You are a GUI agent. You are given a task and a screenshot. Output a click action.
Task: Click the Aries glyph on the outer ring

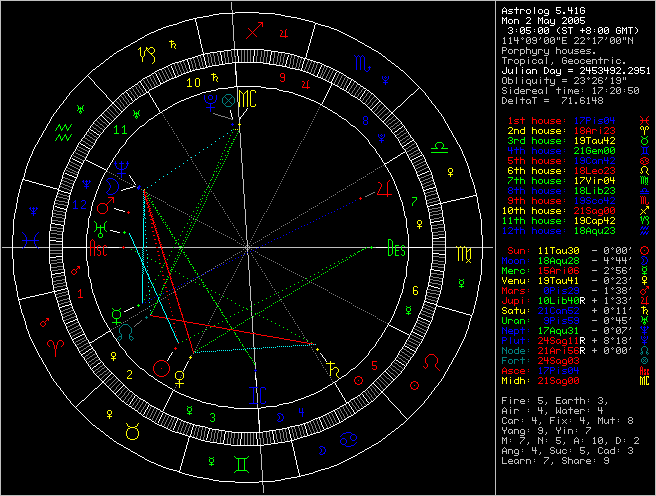tap(55, 349)
